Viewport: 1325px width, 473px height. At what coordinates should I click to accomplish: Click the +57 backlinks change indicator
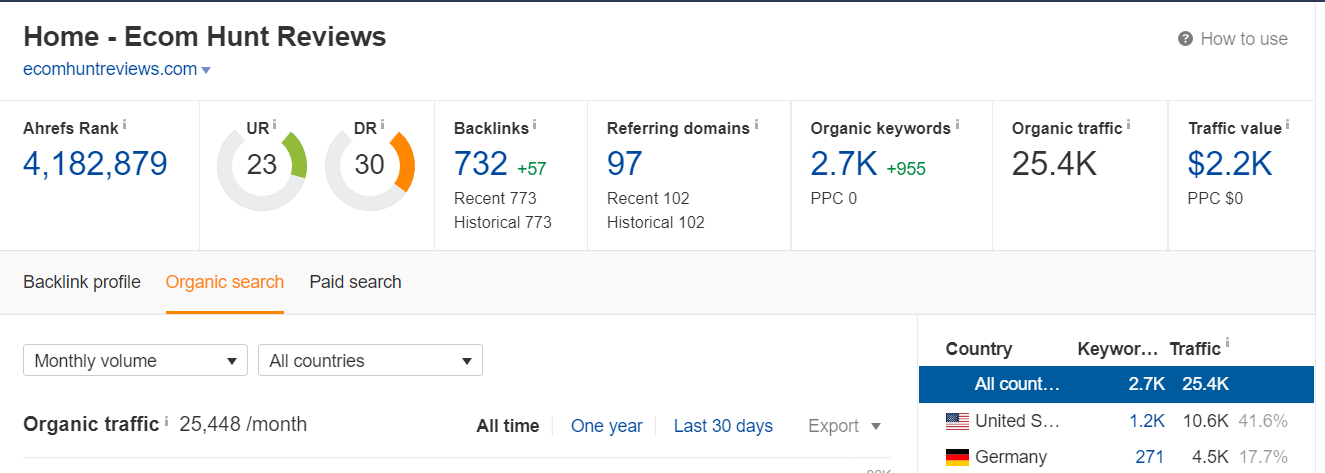(x=532, y=169)
